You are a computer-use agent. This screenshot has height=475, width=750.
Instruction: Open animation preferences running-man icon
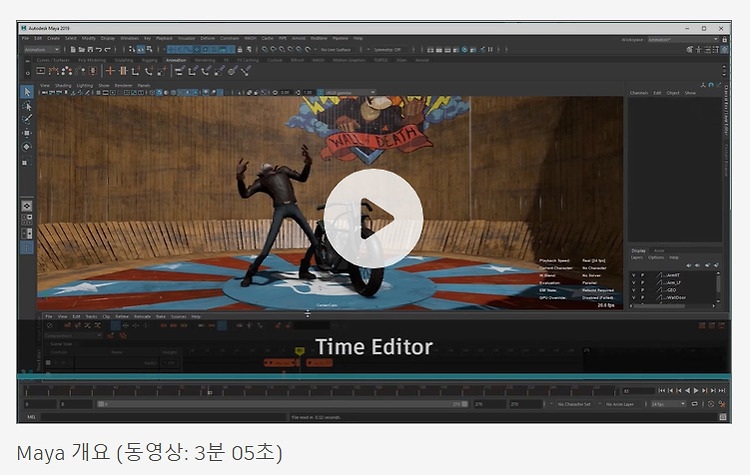(x=722, y=404)
